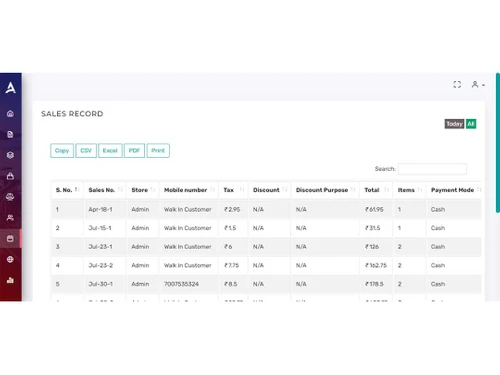Focus the Search input field
500x375 pixels.
[432, 169]
